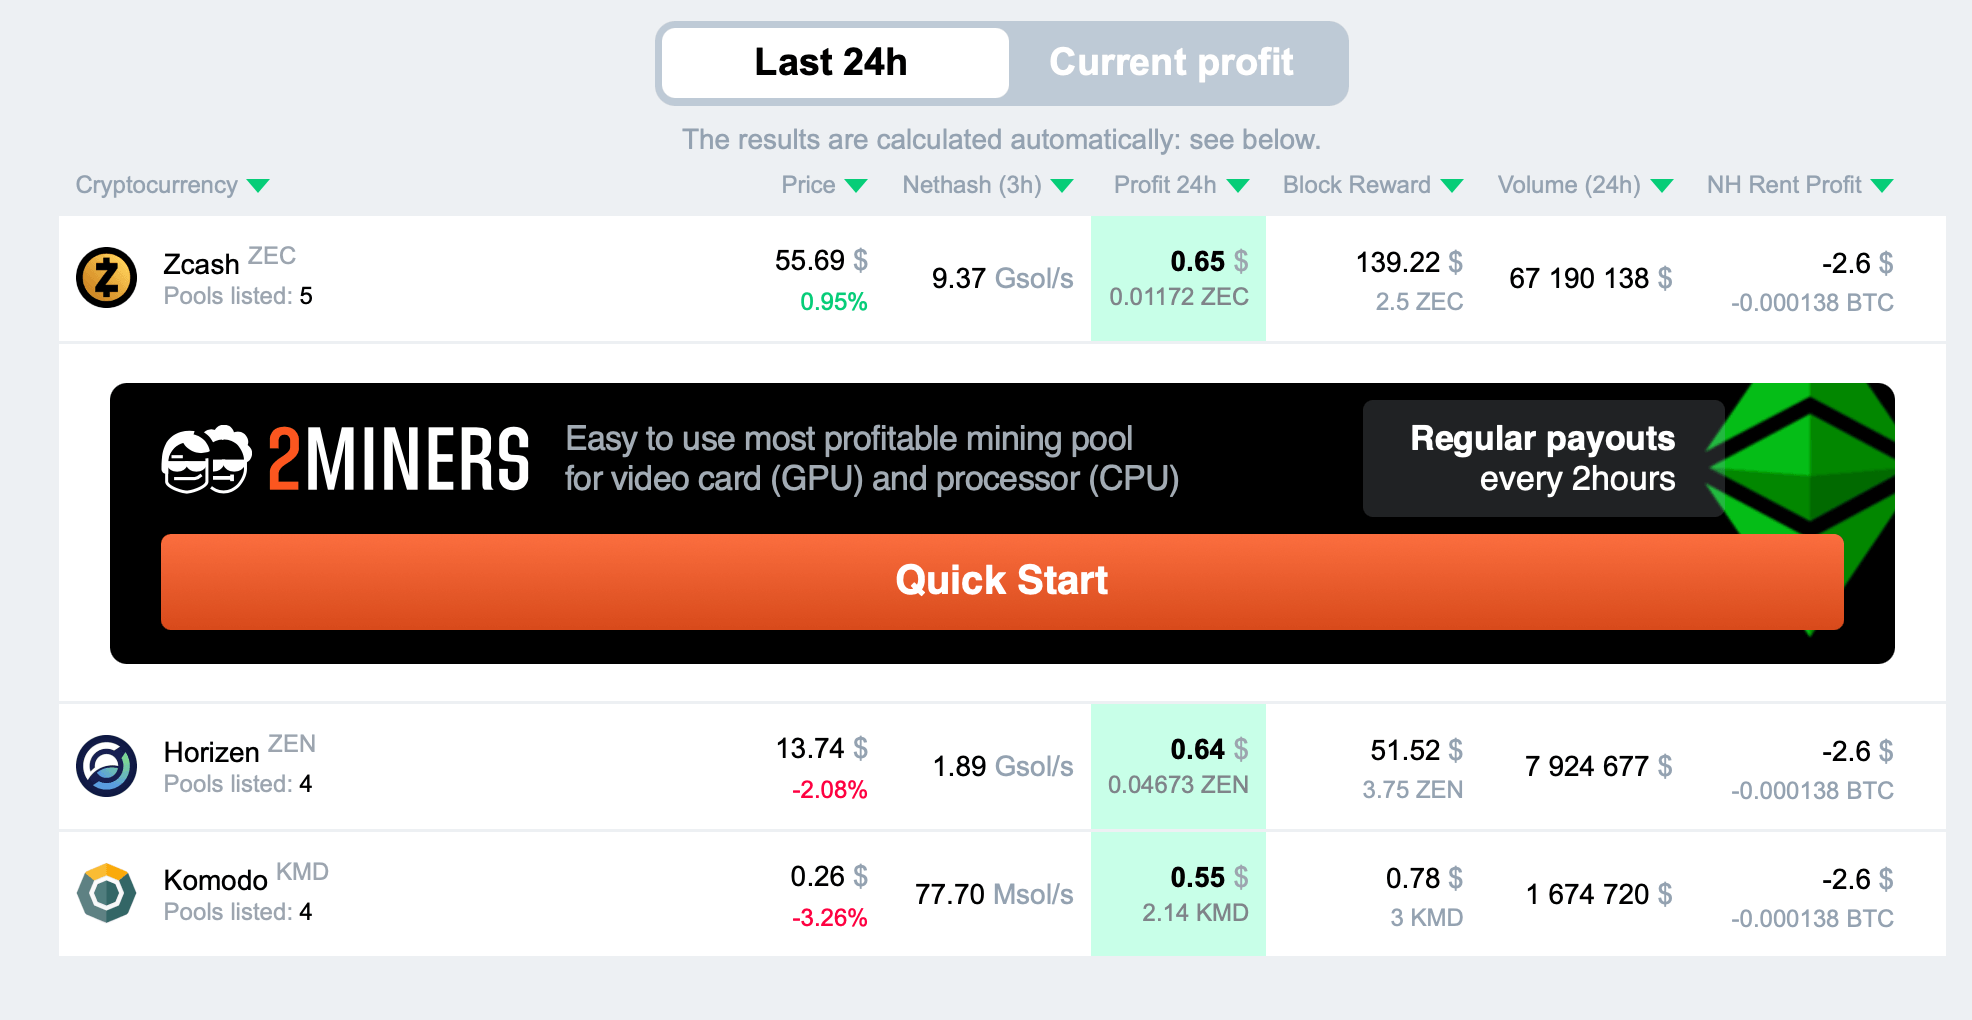Sort by the Volume (24h) column arrow

tap(1663, 186)
